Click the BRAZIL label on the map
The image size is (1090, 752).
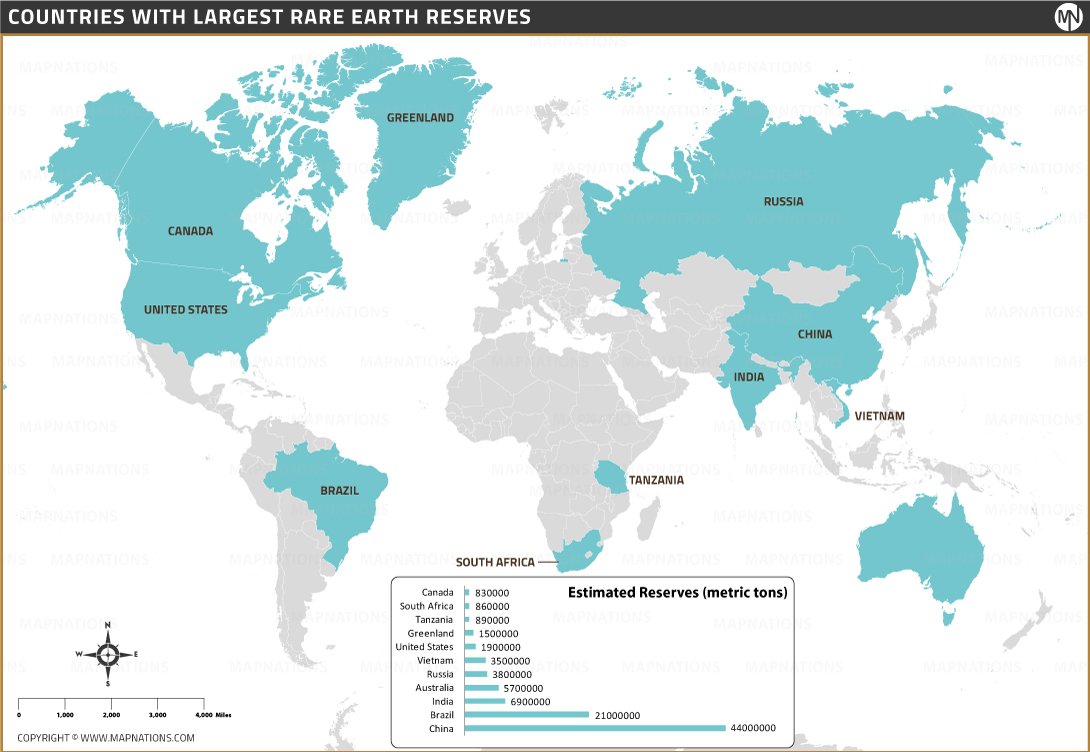click(340, 492)
